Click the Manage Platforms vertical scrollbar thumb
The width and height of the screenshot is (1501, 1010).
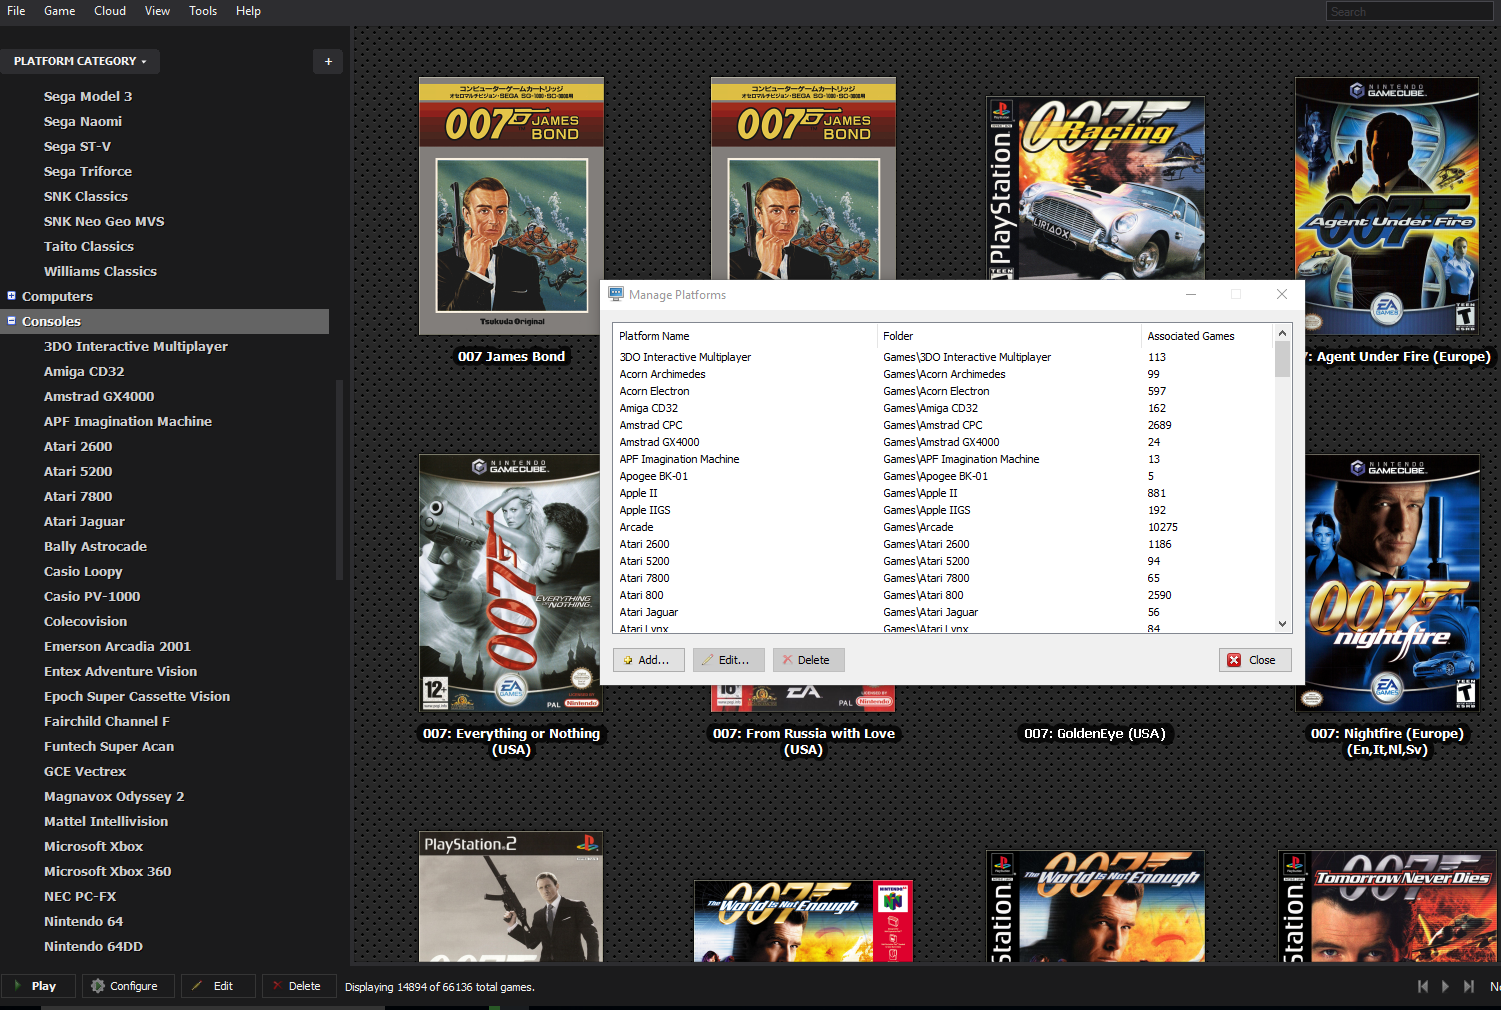[x=1282, y=359]
